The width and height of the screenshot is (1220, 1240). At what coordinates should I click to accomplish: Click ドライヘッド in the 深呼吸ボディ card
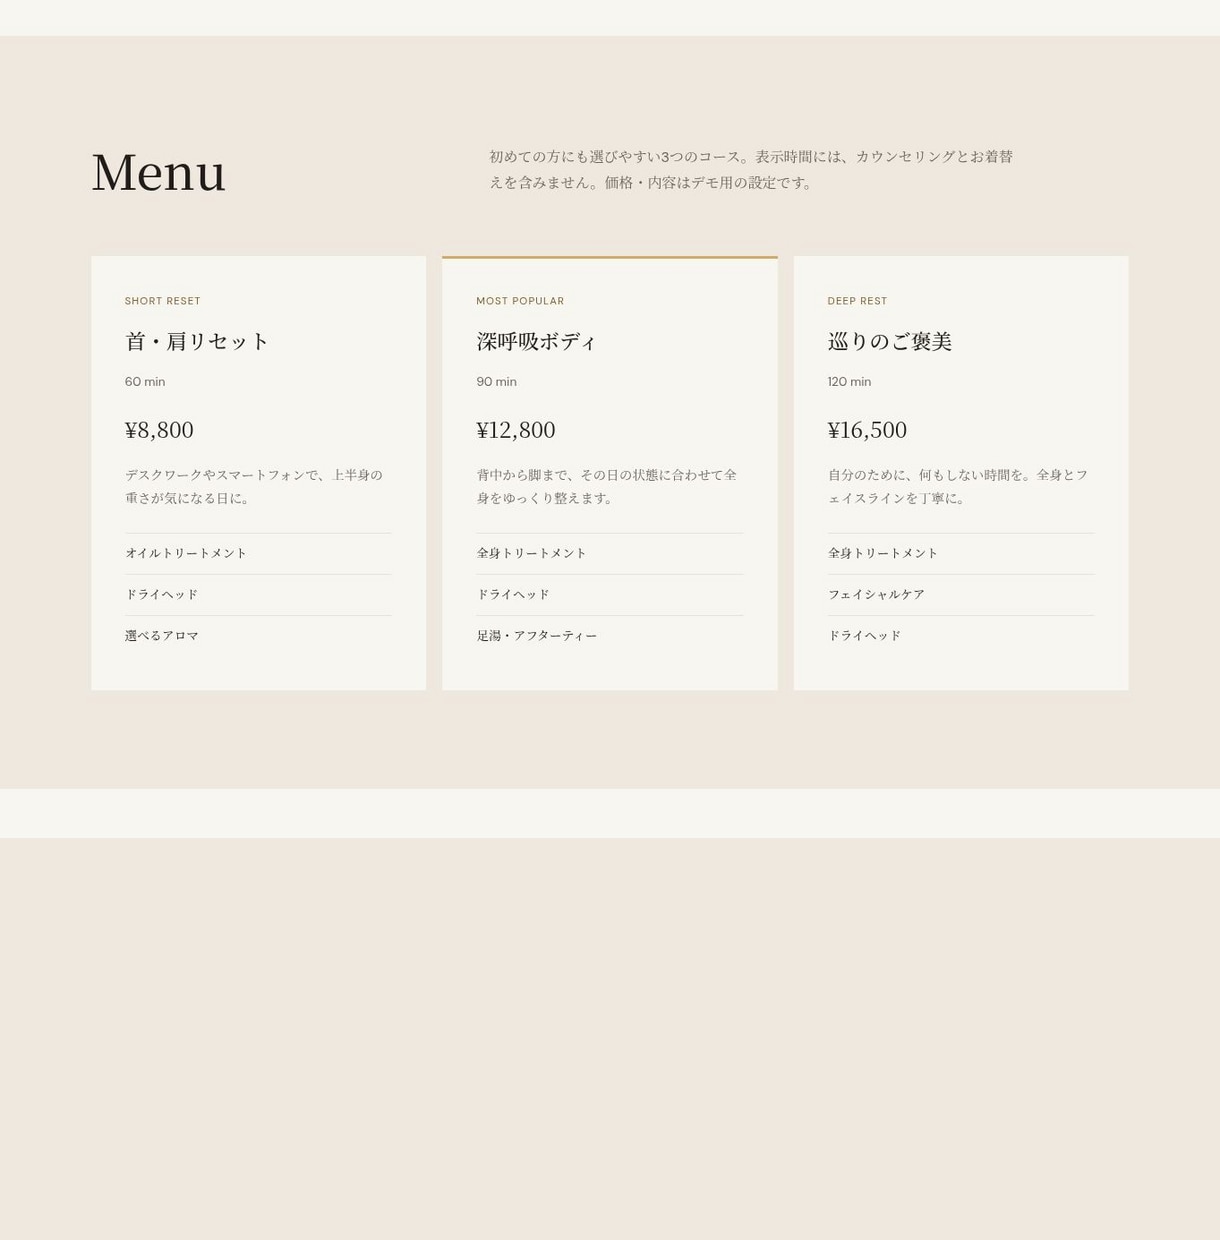coord(513,594)
